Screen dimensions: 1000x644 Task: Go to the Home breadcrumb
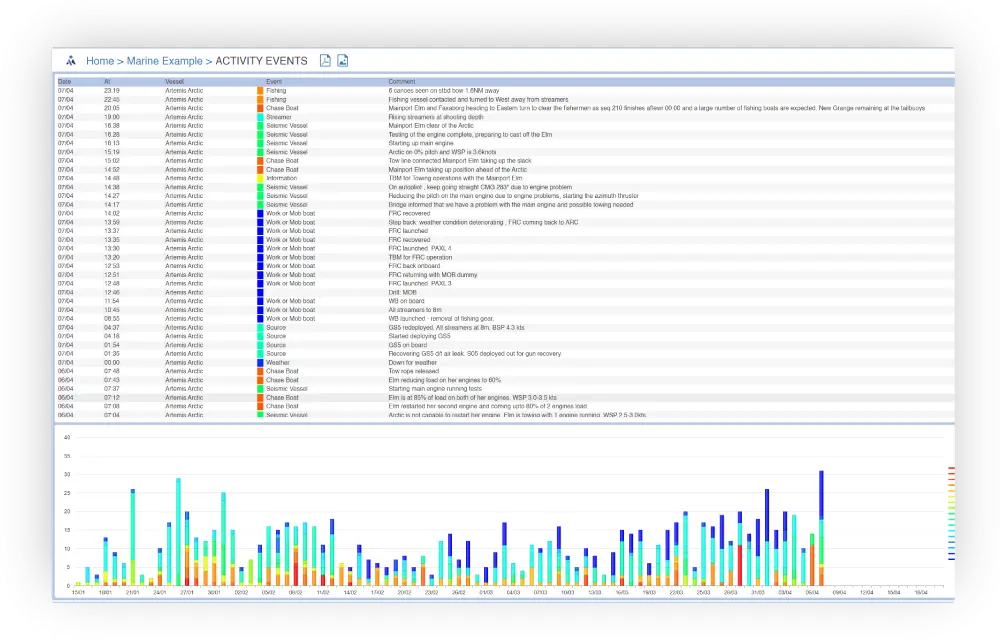(x=100, y=61)
